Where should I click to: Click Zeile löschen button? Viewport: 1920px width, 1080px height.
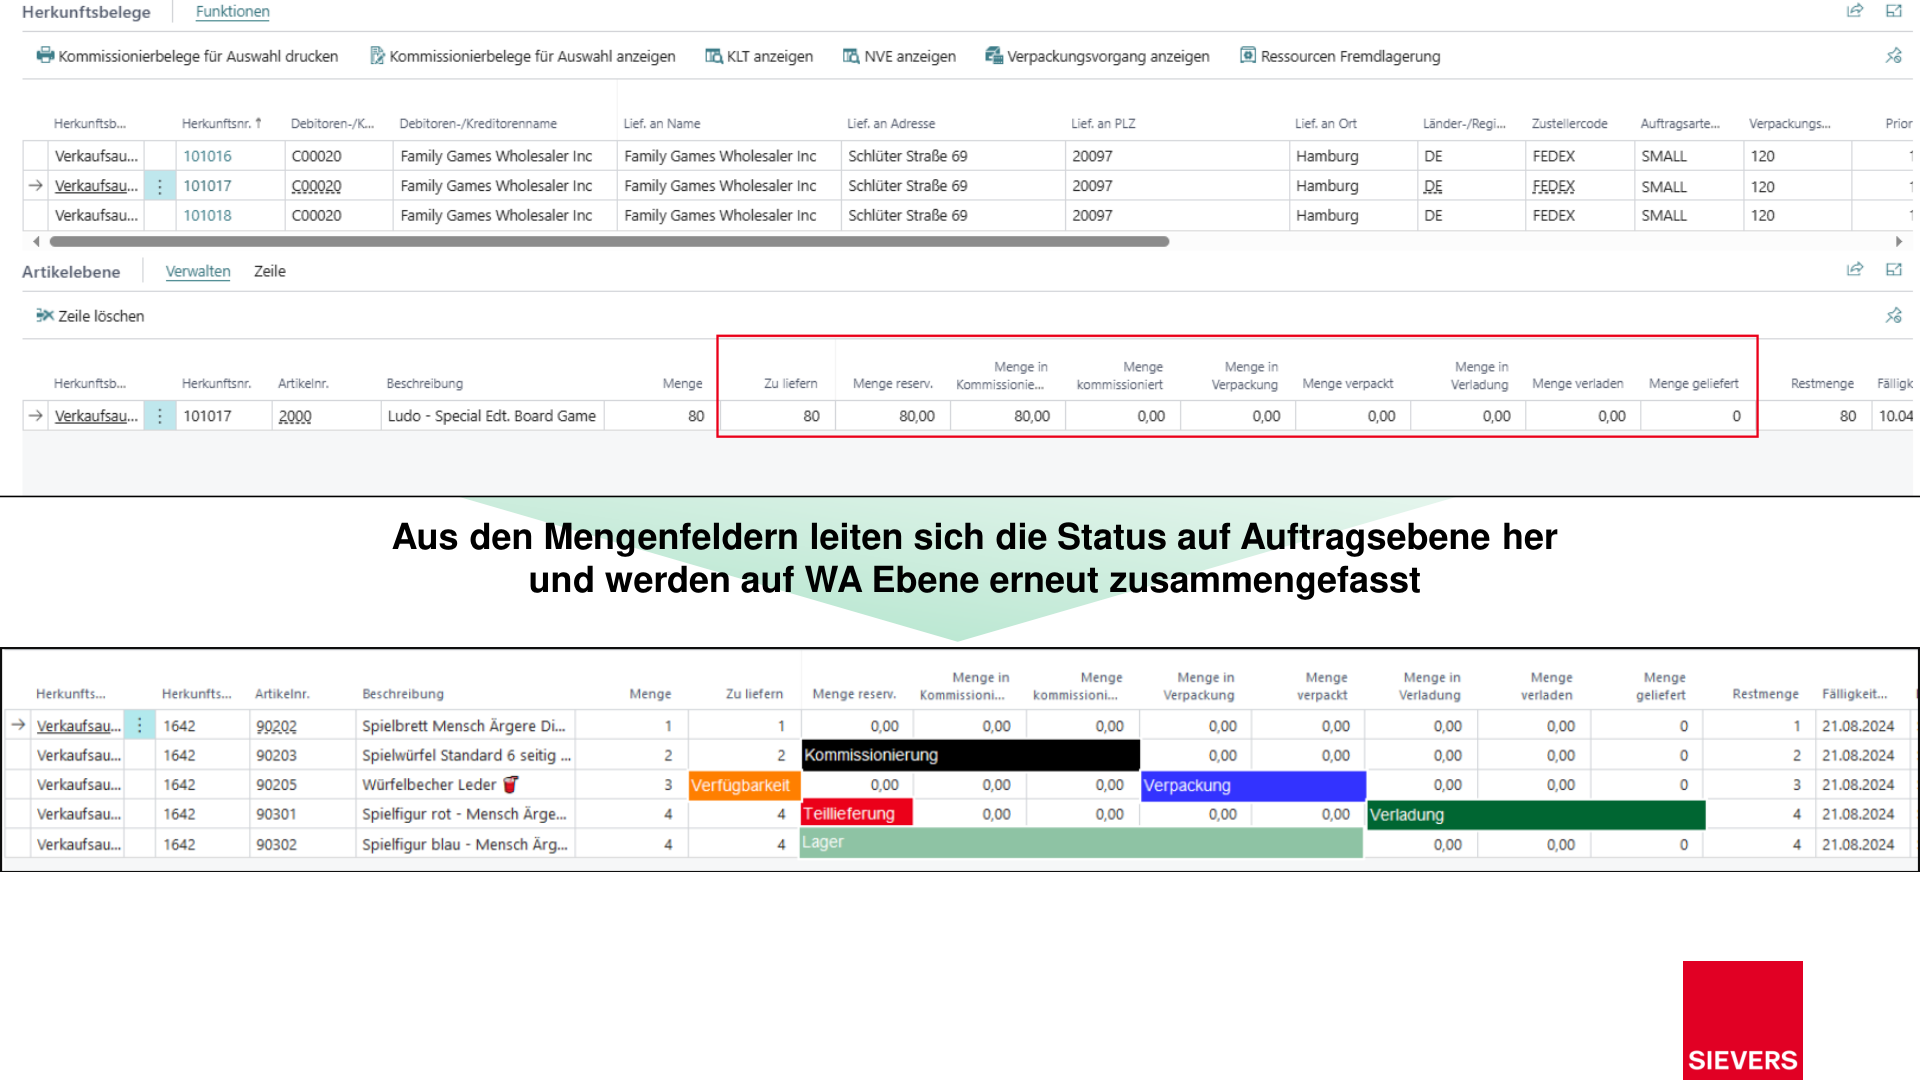point(90,316)
